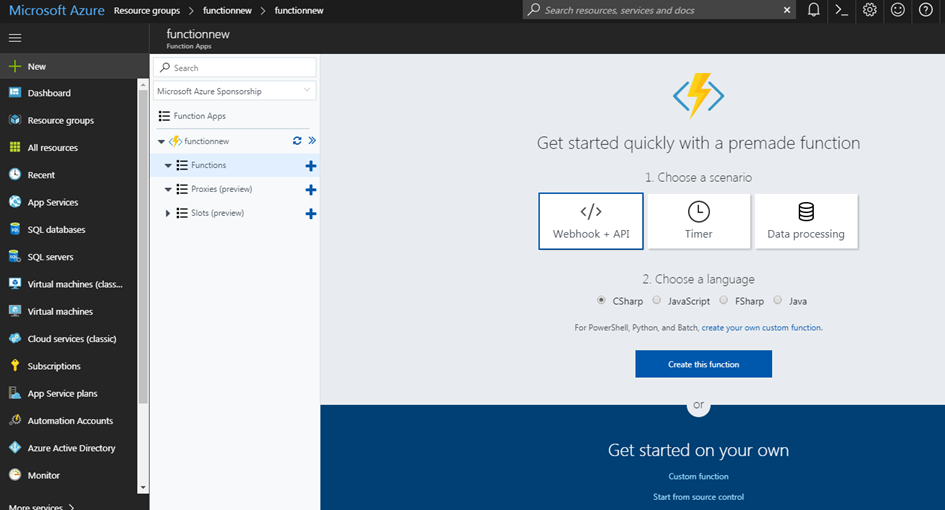Expand the Slots (preview) node
Screen dimensions: 945x510
click(168, 213)
